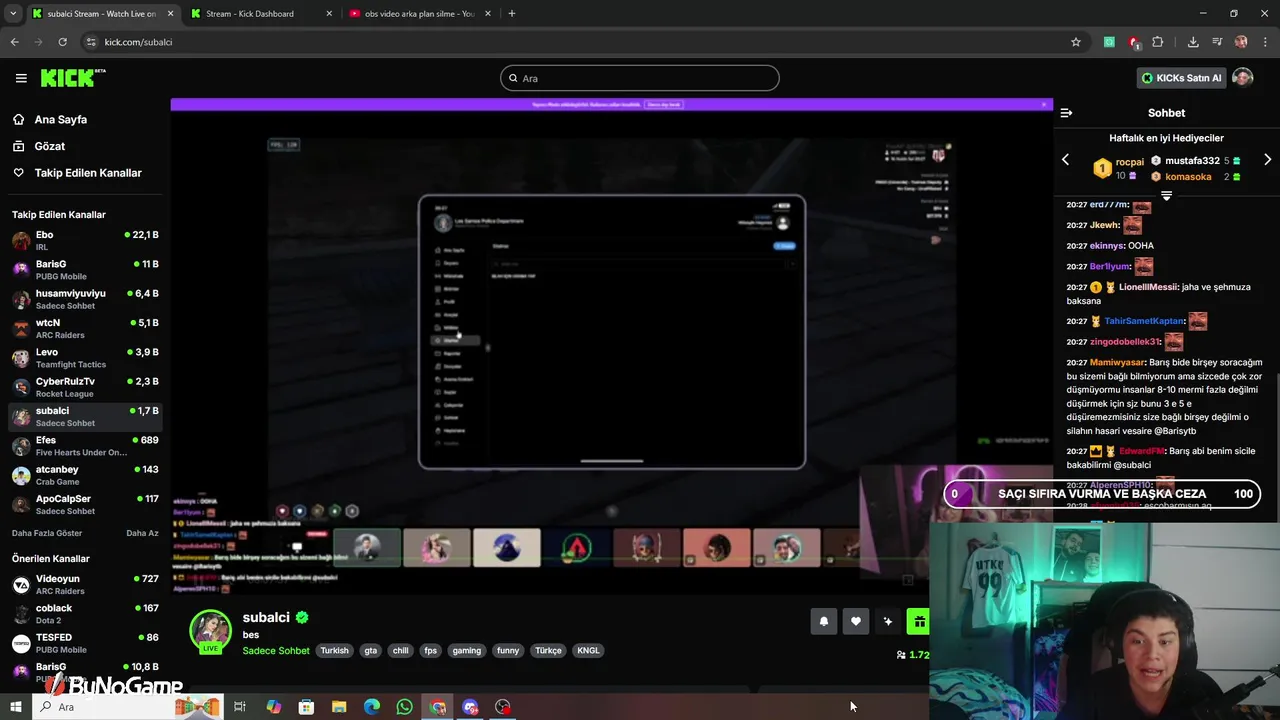Select the gta tag

371,651
